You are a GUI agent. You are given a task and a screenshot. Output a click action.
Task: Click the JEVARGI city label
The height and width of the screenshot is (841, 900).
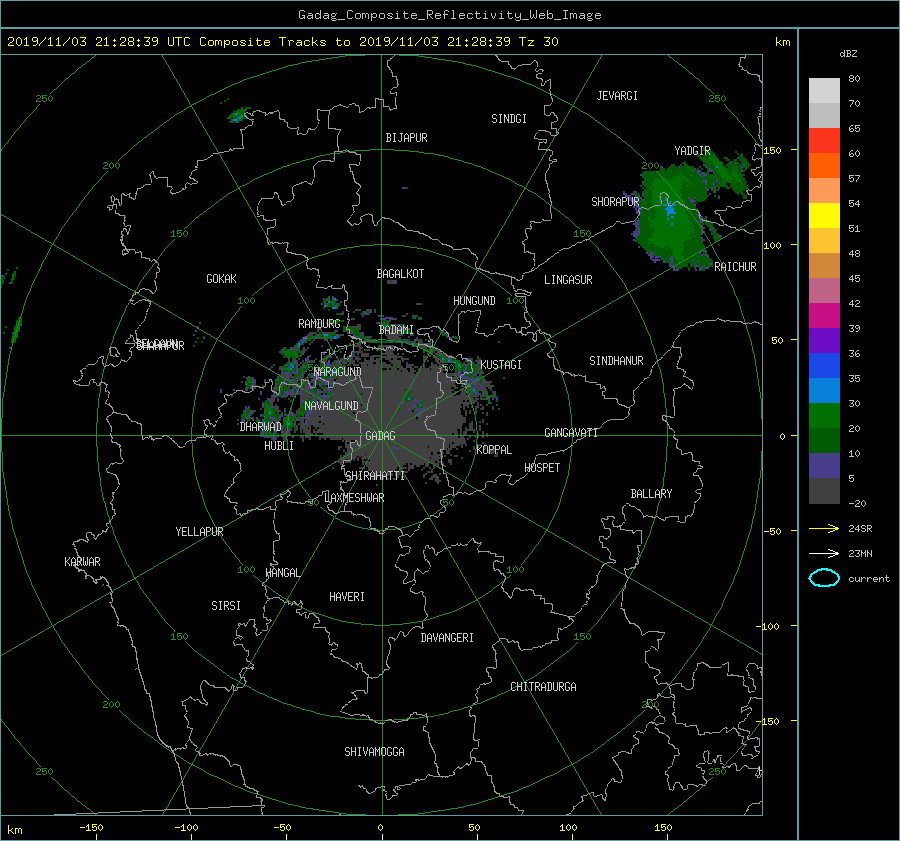click(x=617, y=96)
